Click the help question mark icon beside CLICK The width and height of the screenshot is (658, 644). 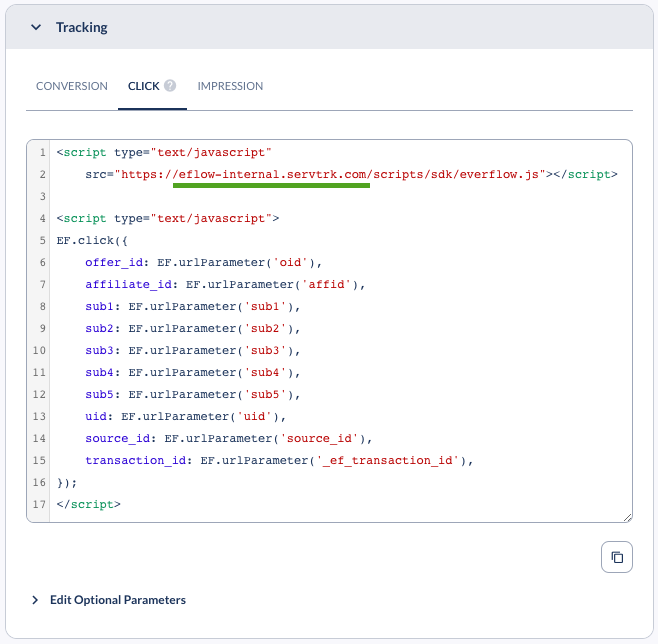coord(170,86)
